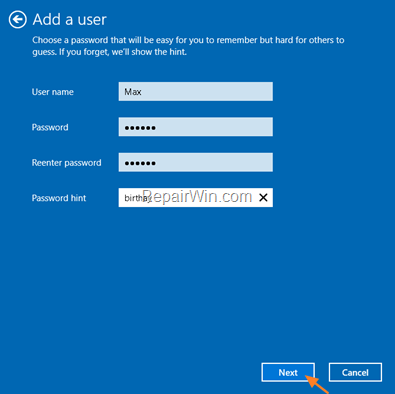Select the Password input field
The width and height of the screenshot is (395, 394).
click(x=196, y=127)
